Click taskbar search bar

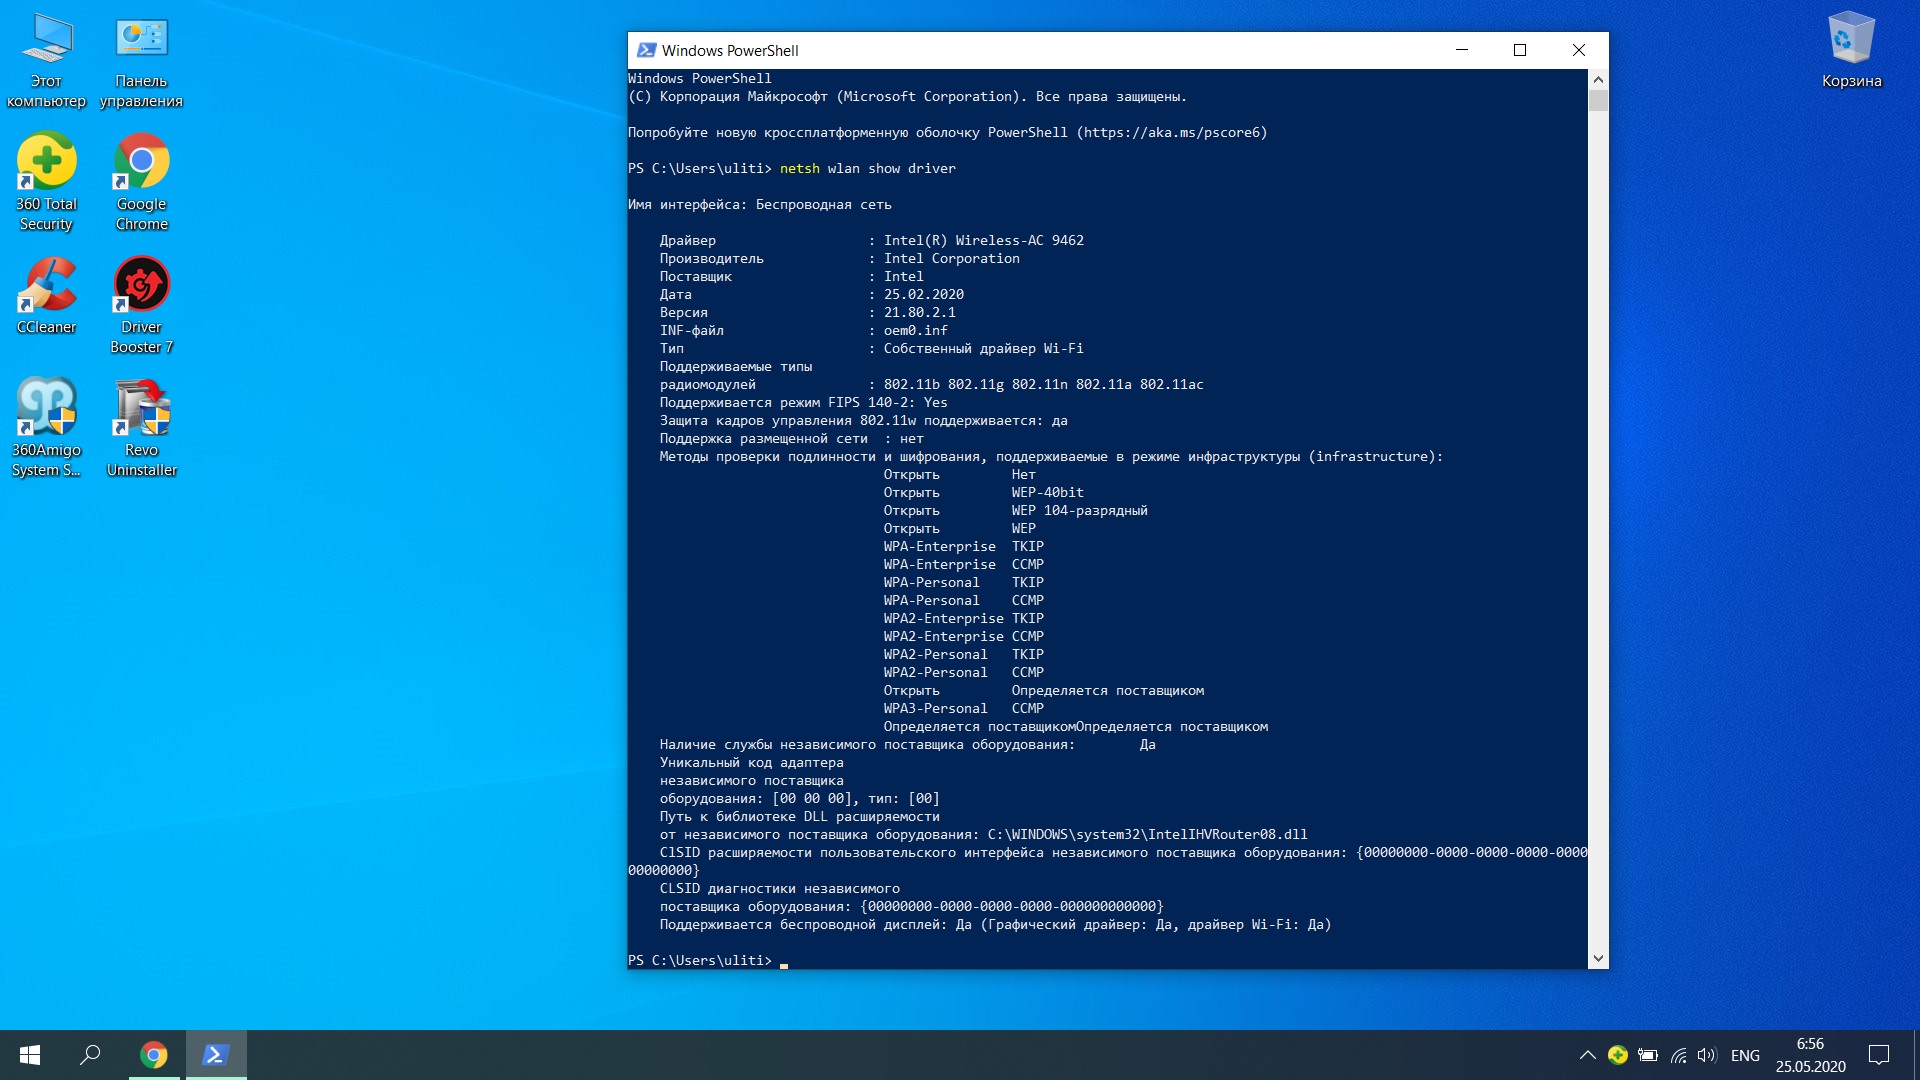coord(90,1054)
